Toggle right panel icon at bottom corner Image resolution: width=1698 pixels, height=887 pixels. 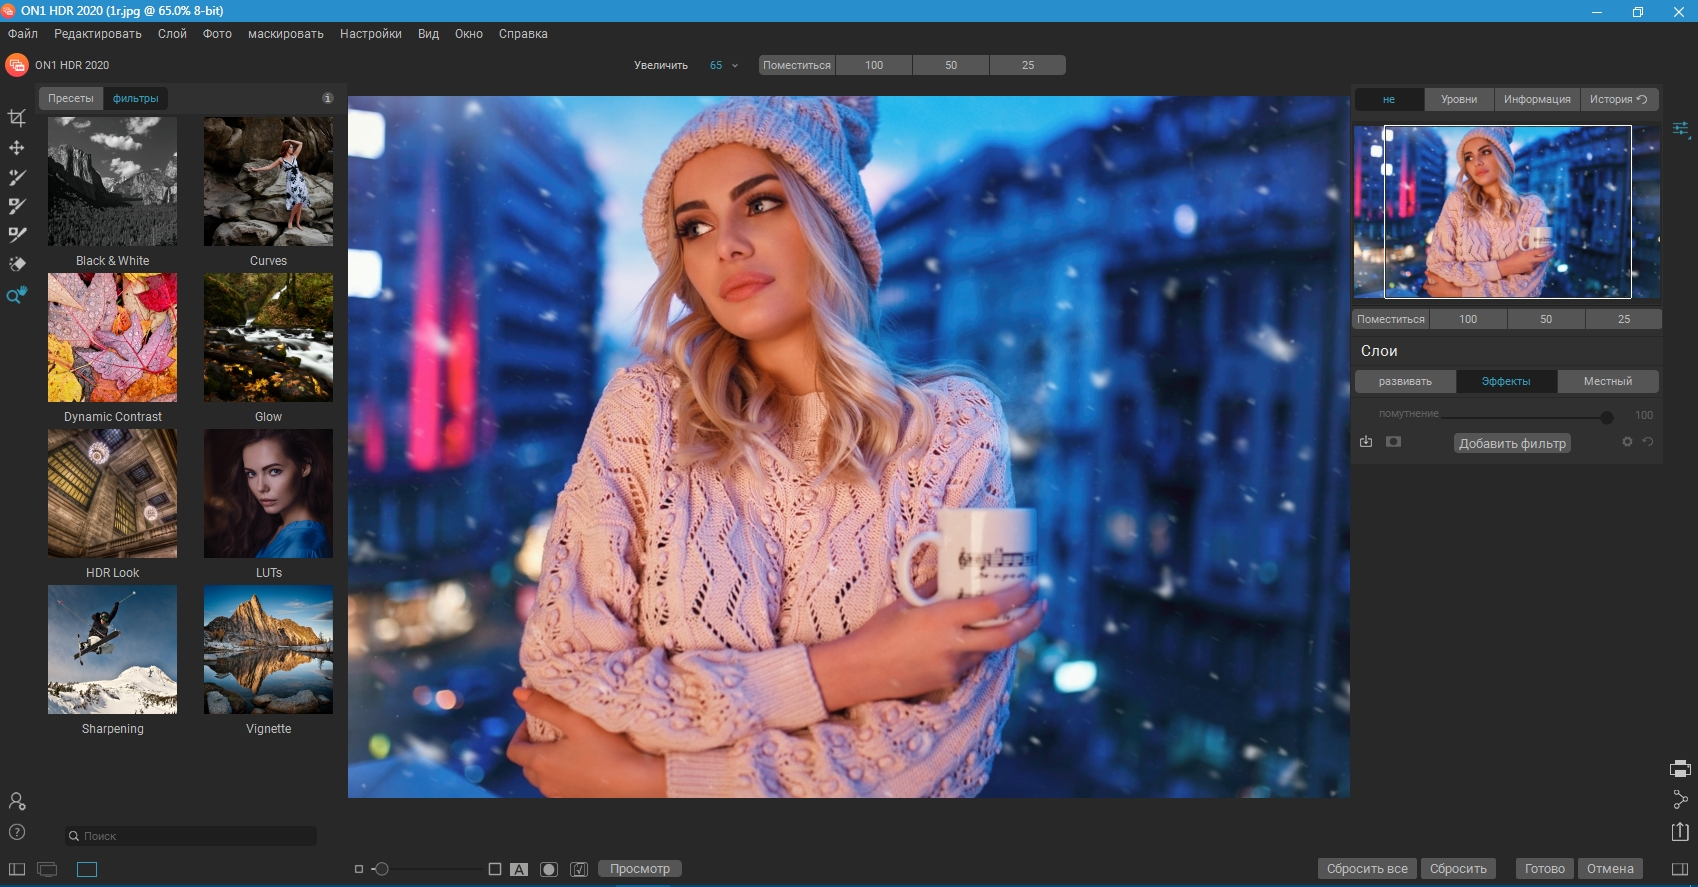(x=1680, y=869)
